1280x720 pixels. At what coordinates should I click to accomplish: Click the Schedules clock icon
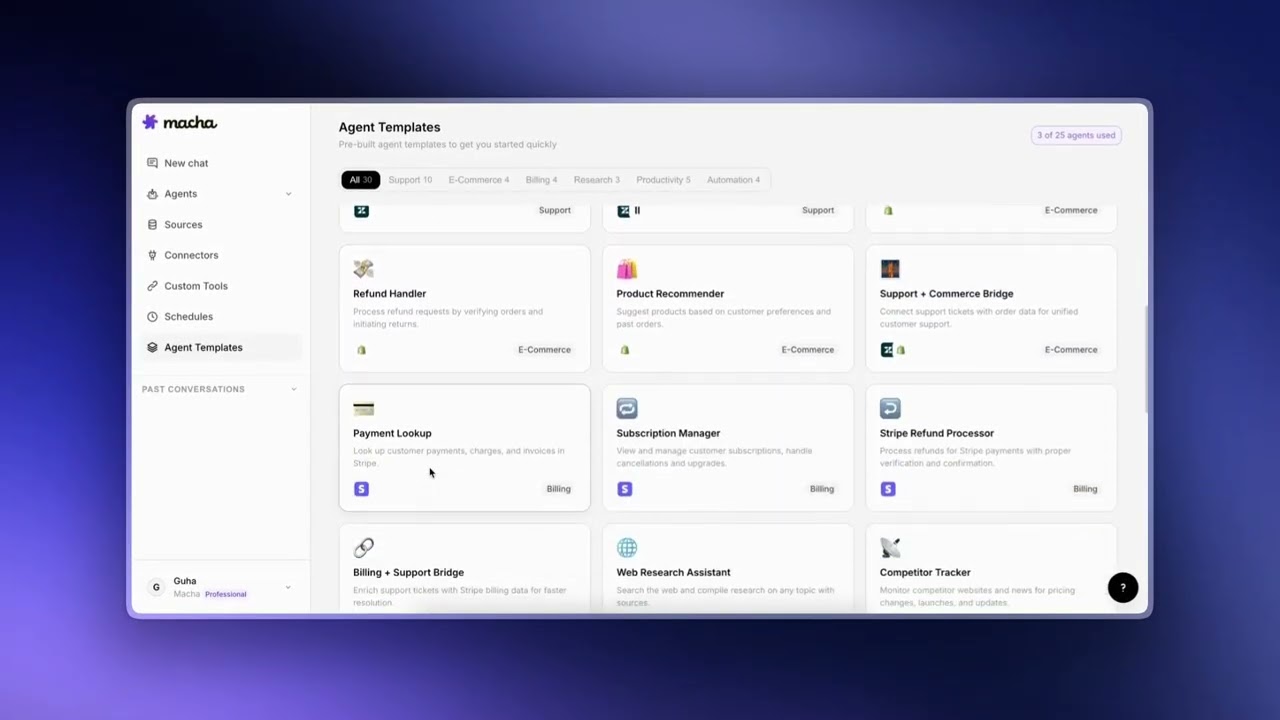pos(152,317)
